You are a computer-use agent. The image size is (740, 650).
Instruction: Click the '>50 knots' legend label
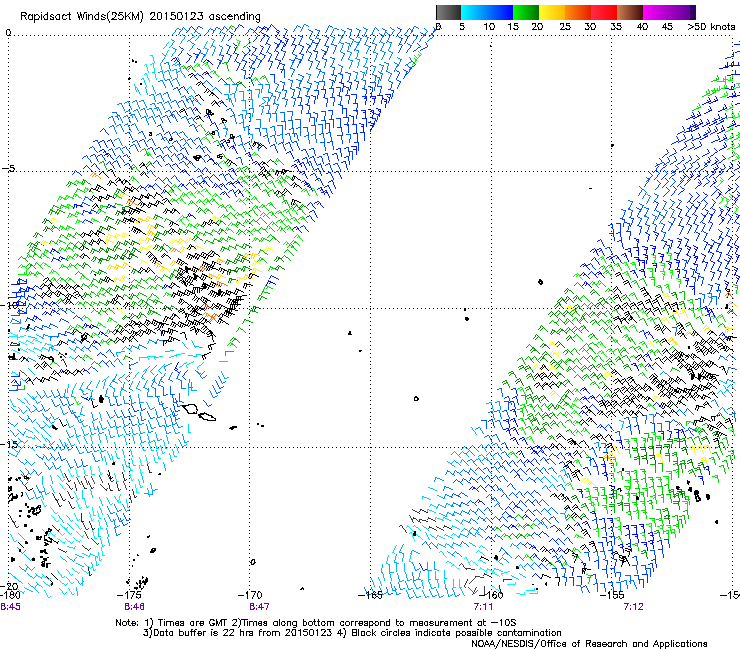point(711,27)
